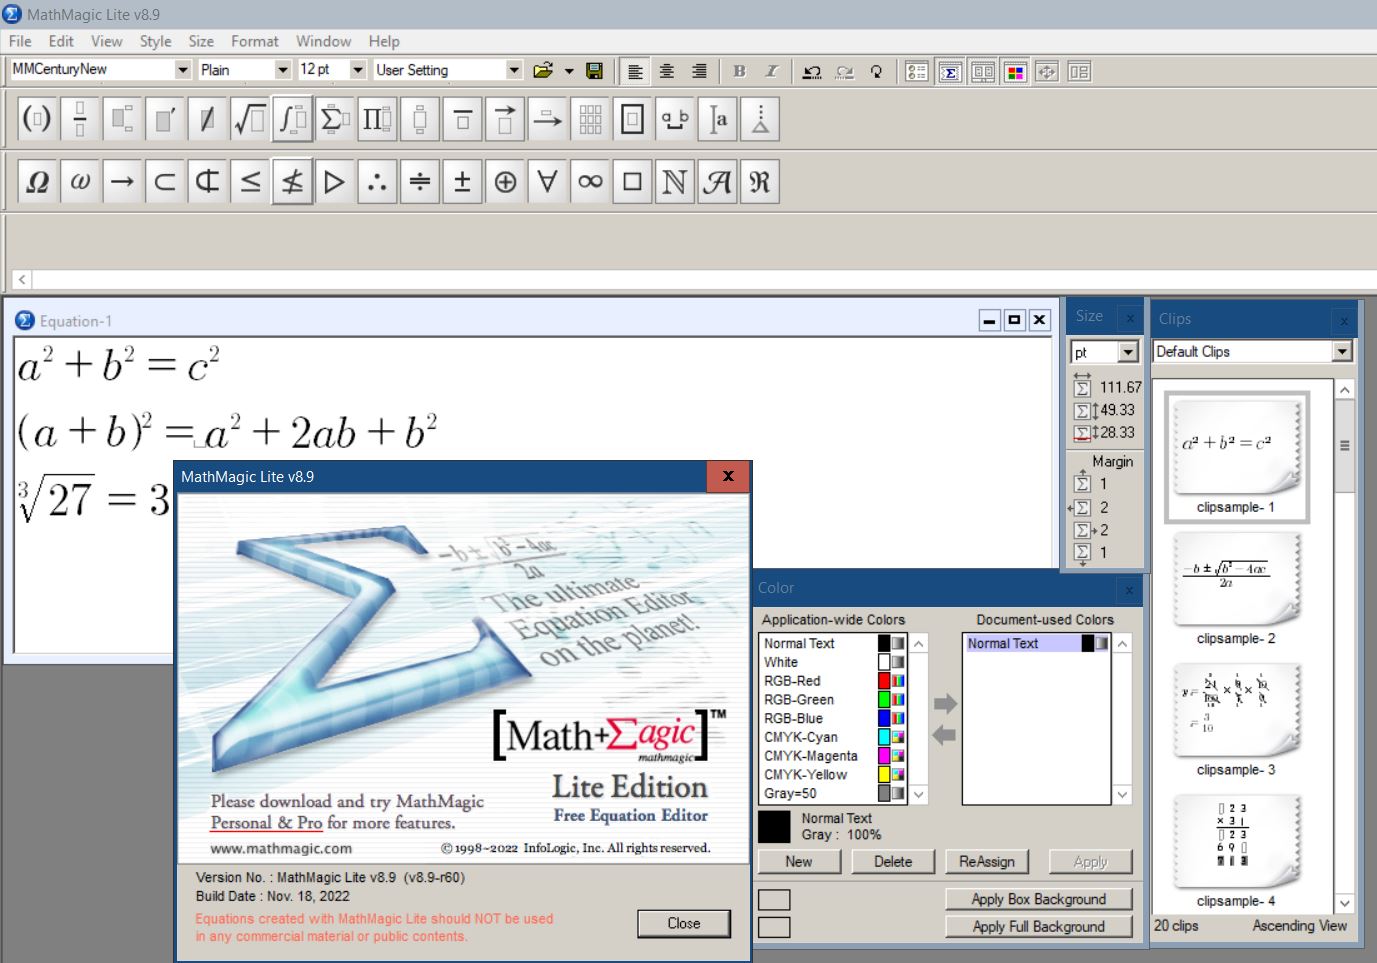Open the matrix grid template palette
This screenshot has height=963, width=1377.
tap(590, 120)
